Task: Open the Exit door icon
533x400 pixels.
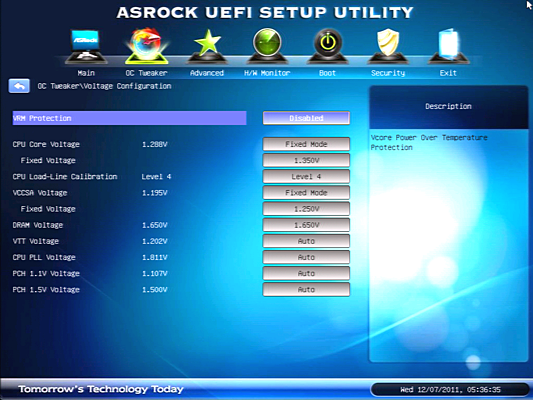Action: click(x=448, y=46)
